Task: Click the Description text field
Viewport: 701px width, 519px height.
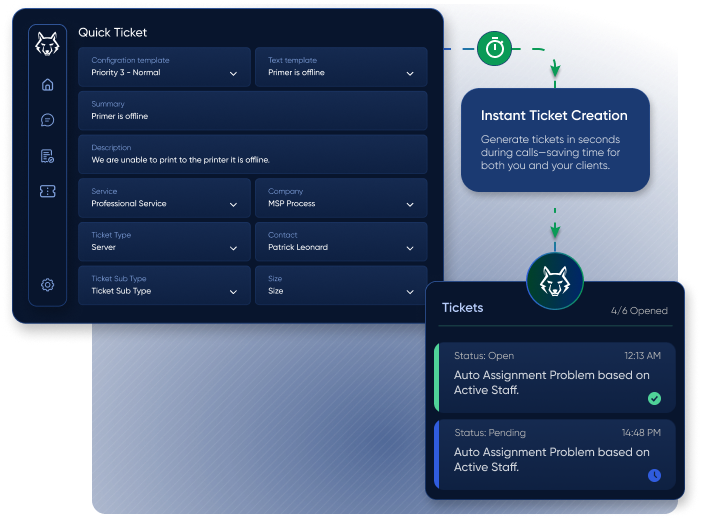Action: pyautogui.click(x=252, y=154)
